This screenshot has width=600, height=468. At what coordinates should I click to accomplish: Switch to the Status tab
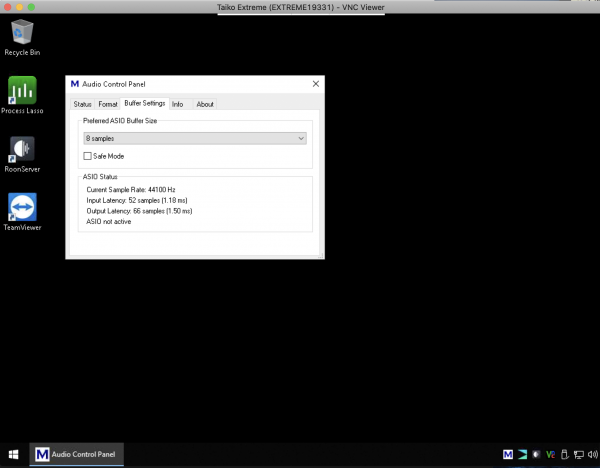[82, 104]
